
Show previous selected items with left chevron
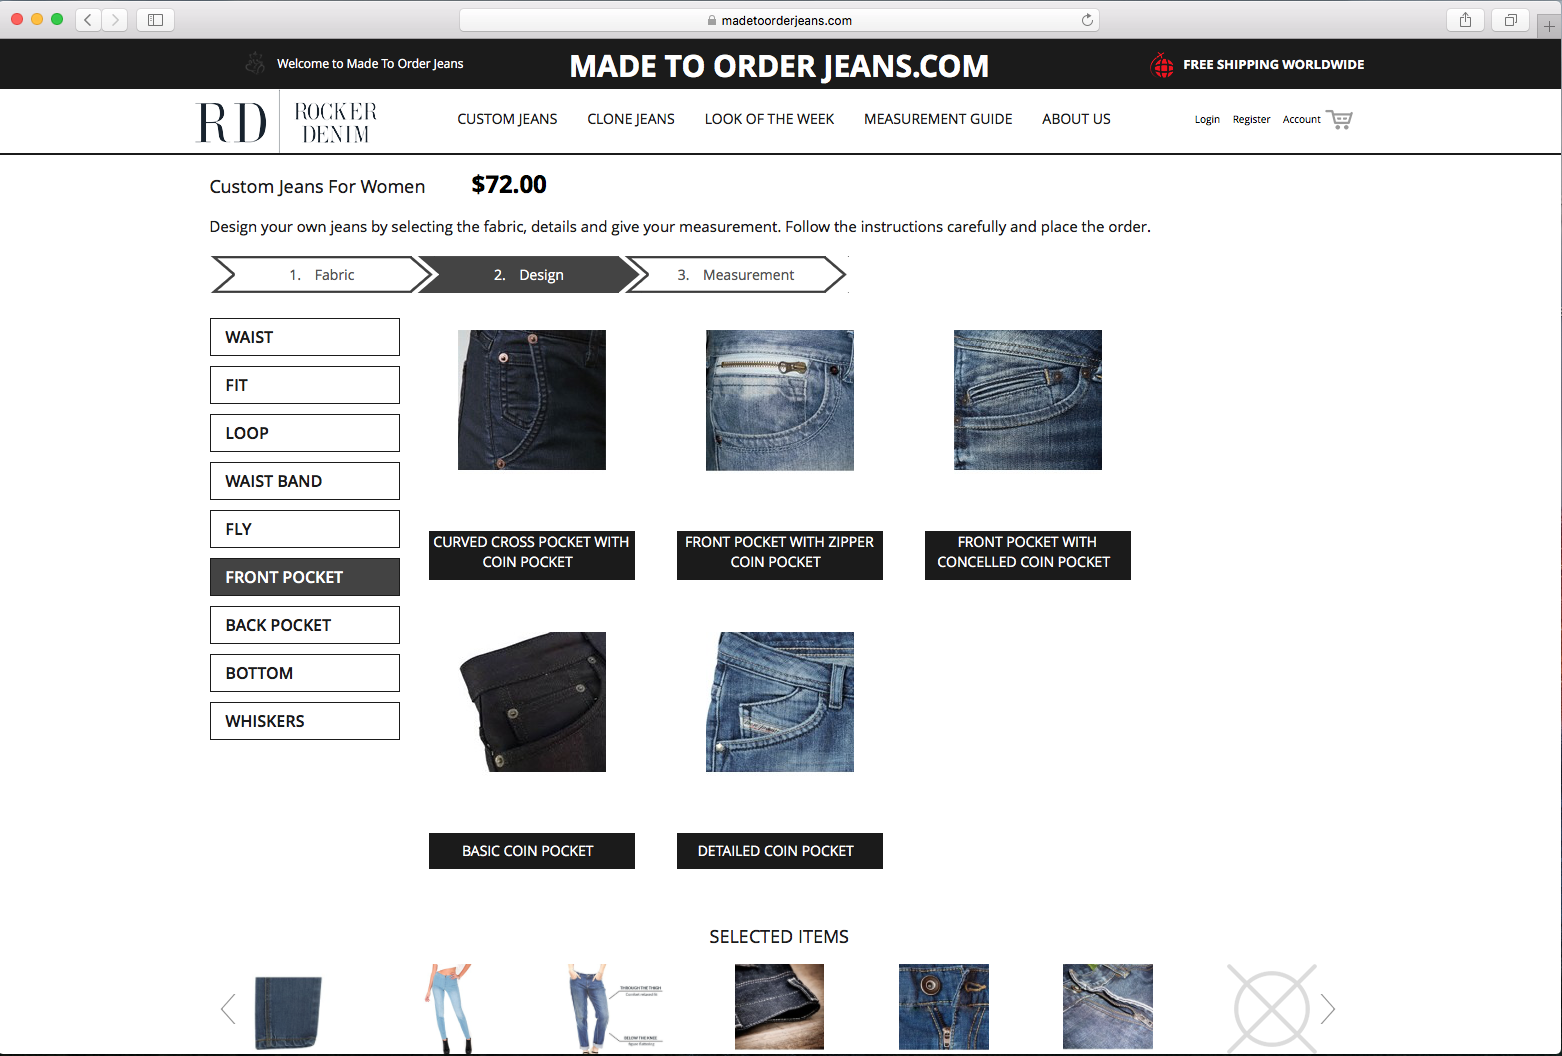228,1009
